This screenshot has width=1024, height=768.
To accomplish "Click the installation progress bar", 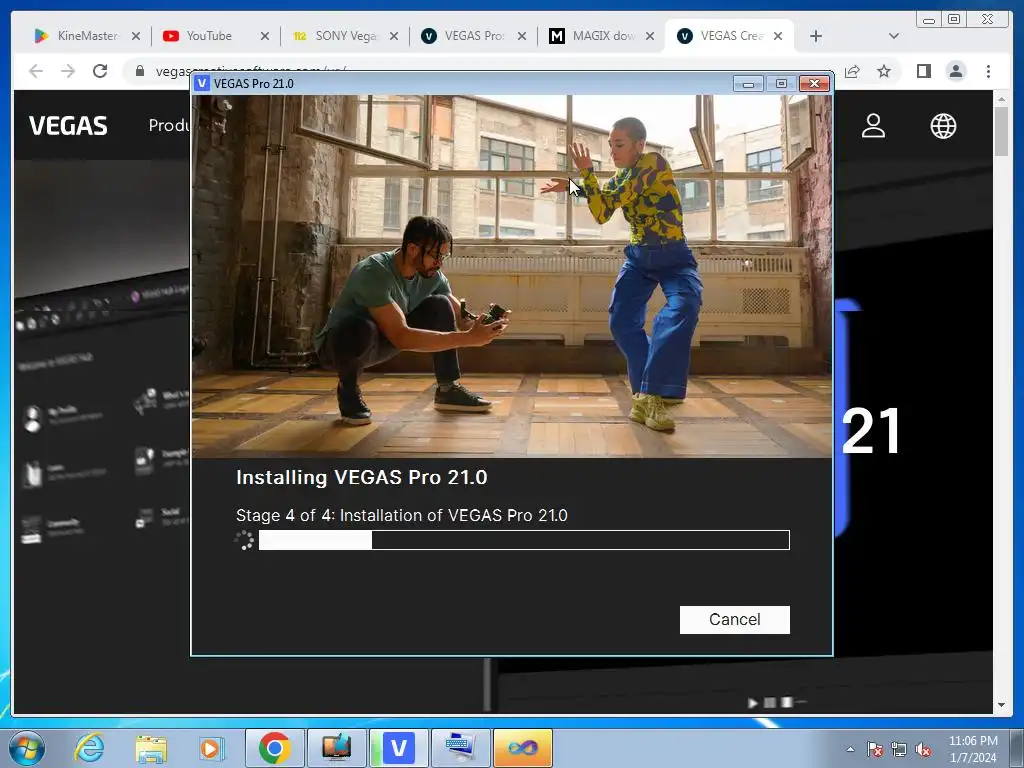I will coord(524,540).
